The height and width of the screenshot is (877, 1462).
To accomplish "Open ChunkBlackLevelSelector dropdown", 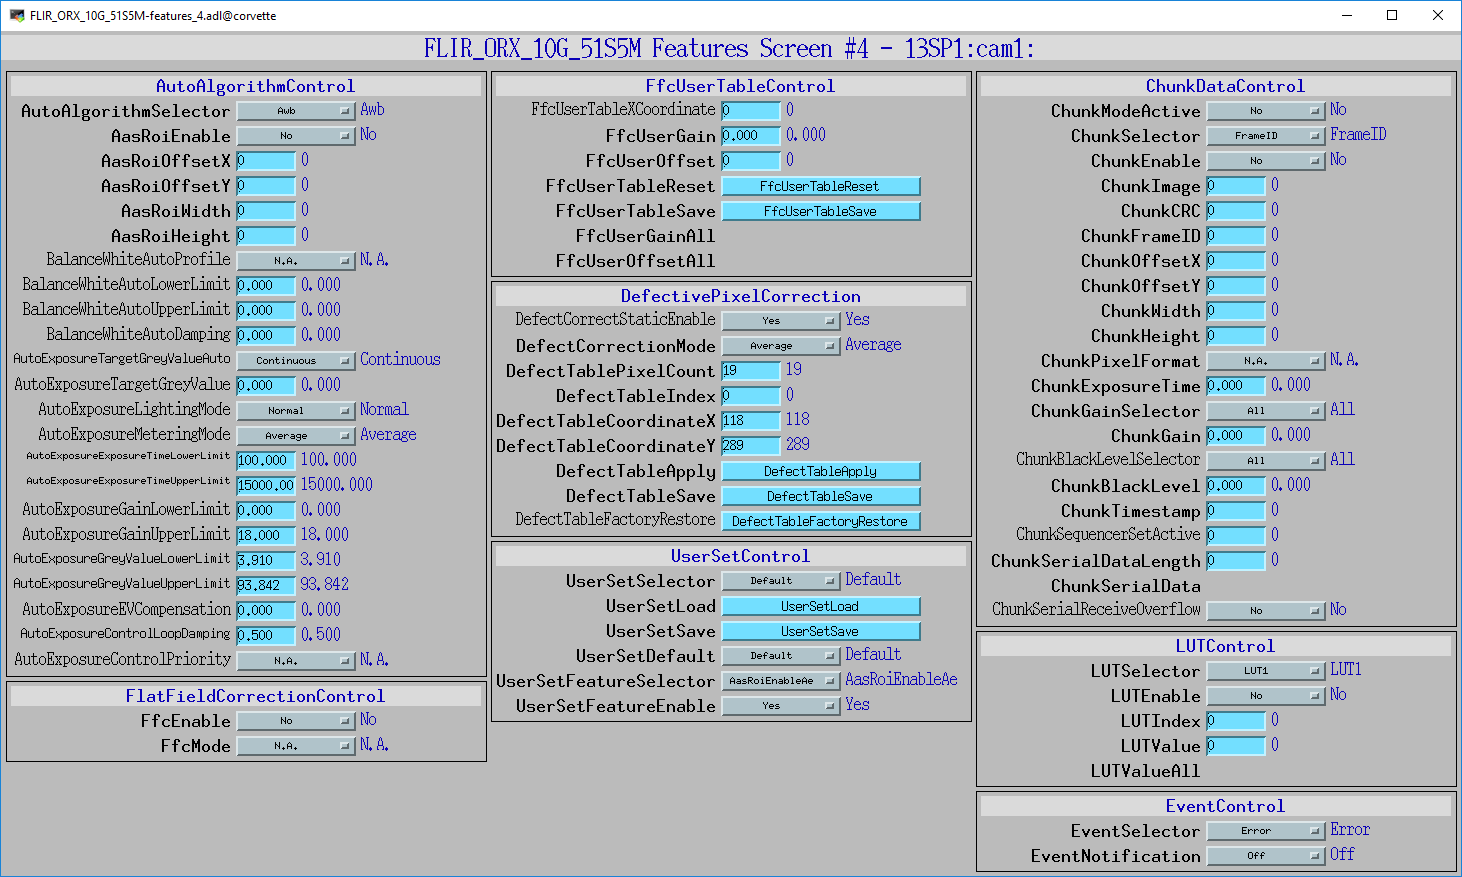I will [1266, 461].
